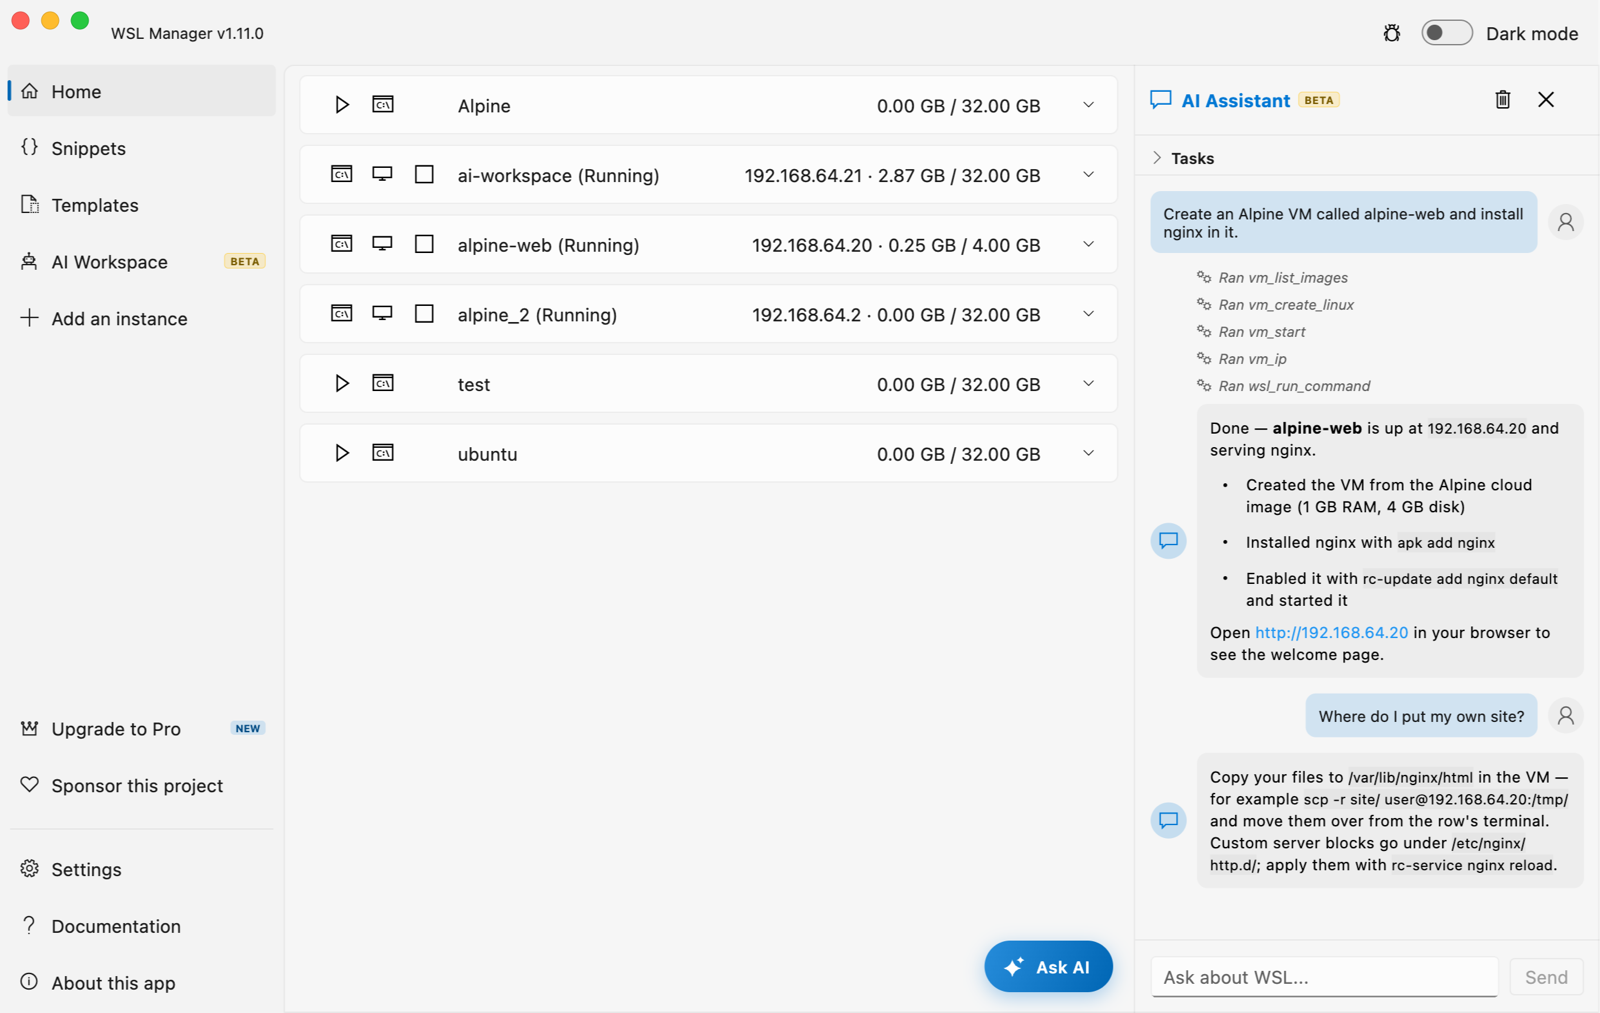Click the bug debug icon
Image resolution: width=1600 pixels, height=1013 pixels.
pyautogui.click(x=1391, y=33)
